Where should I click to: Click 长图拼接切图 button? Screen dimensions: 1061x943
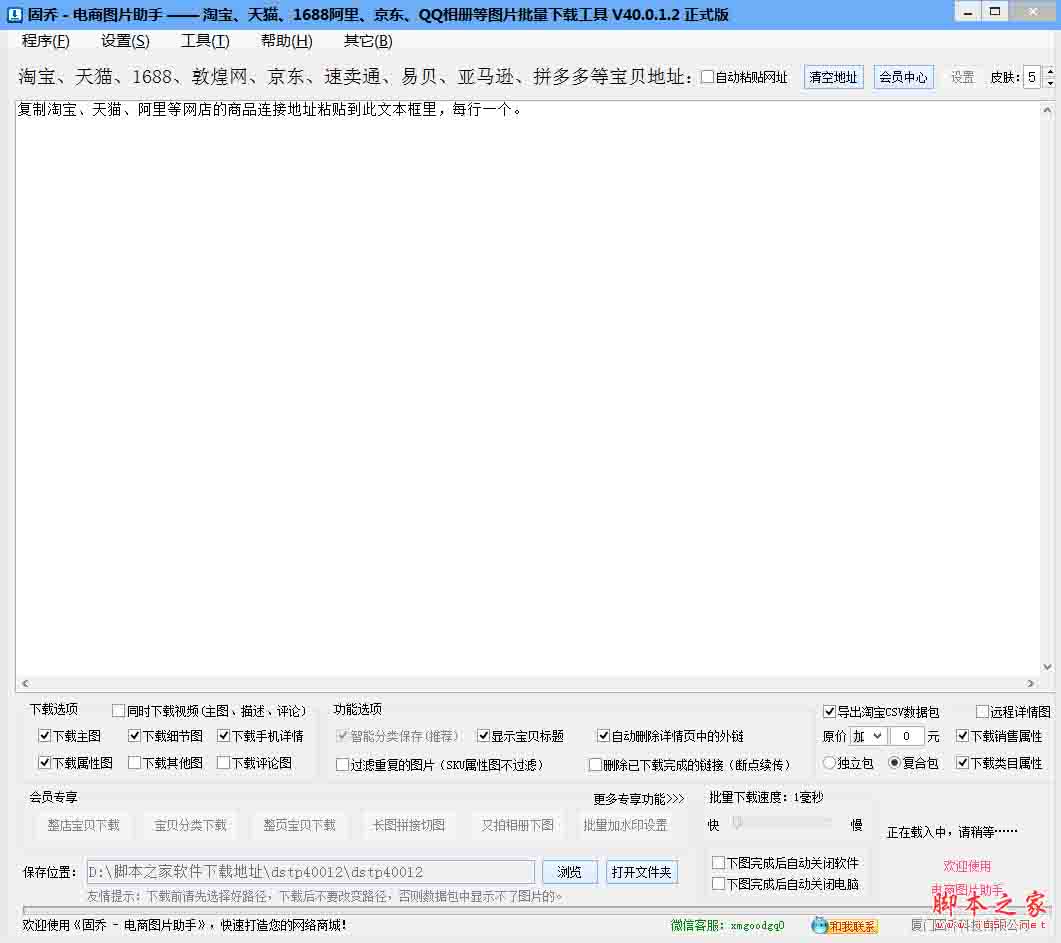click(409, 825)
